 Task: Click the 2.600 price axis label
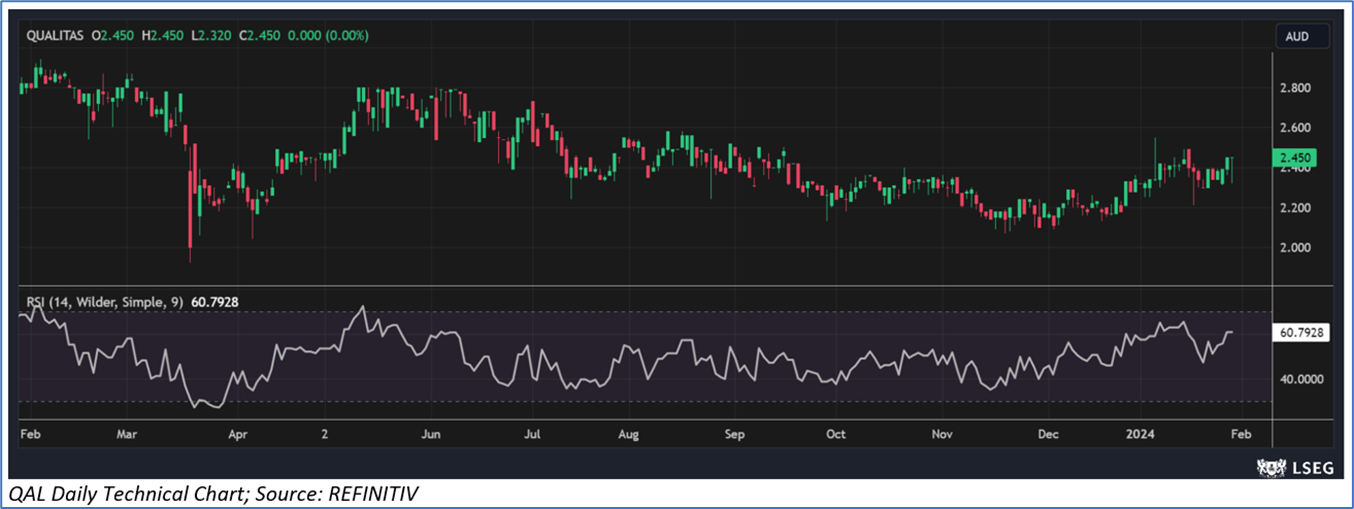click(1296, 128)
